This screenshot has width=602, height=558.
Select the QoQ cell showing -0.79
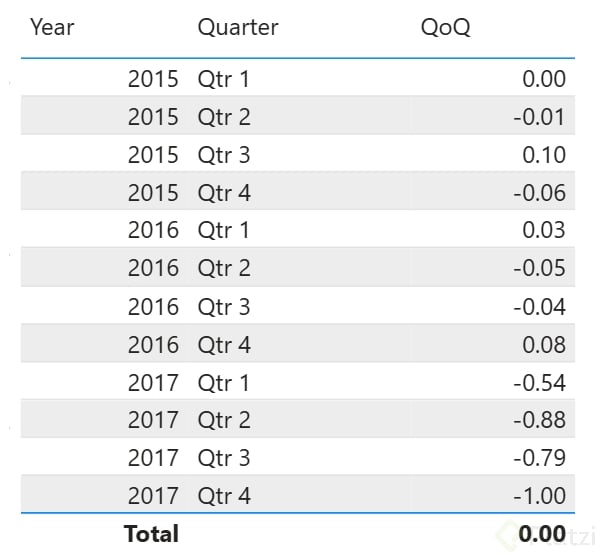click(x=540, y=458)
